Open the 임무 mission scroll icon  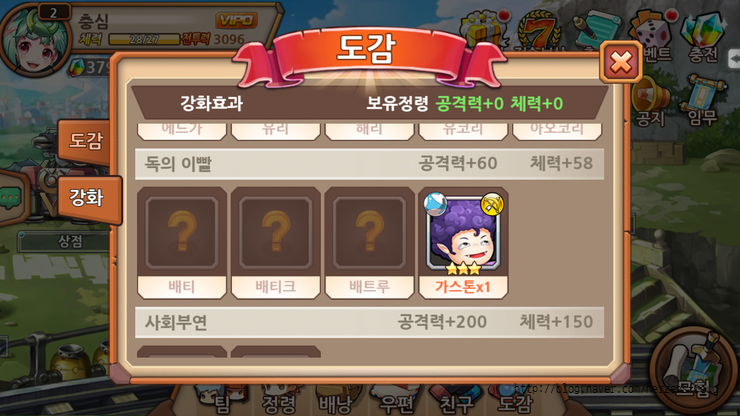(x=703, y=100)
